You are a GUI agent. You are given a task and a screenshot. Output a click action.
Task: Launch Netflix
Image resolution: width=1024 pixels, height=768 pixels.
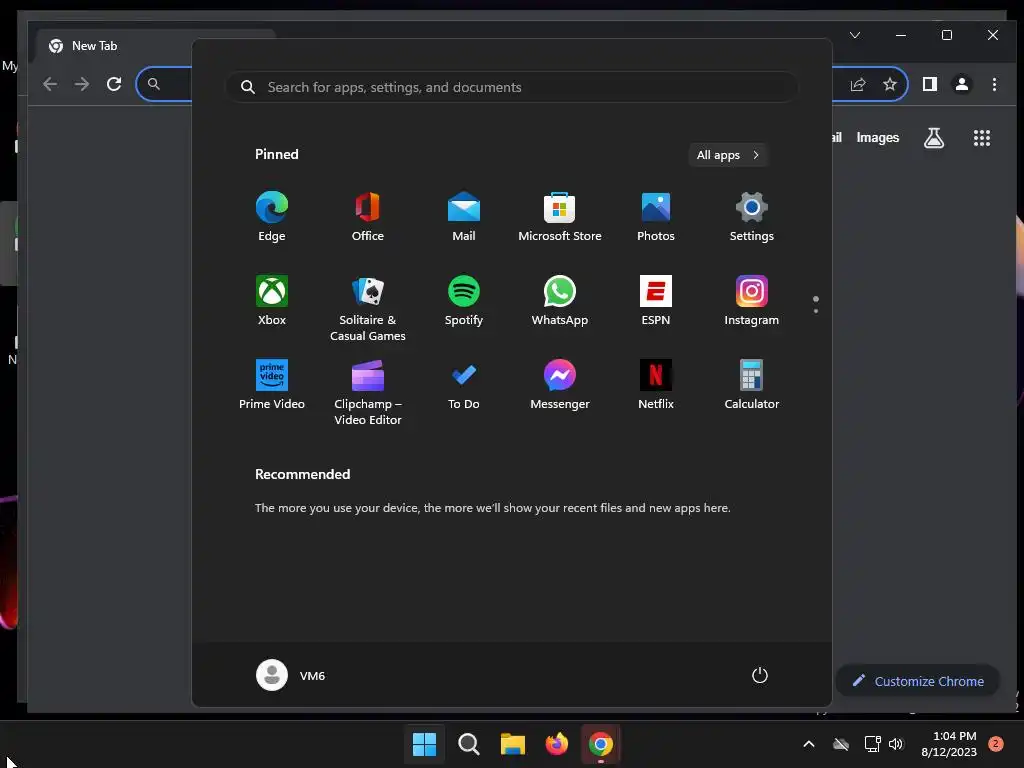point(656,385)
